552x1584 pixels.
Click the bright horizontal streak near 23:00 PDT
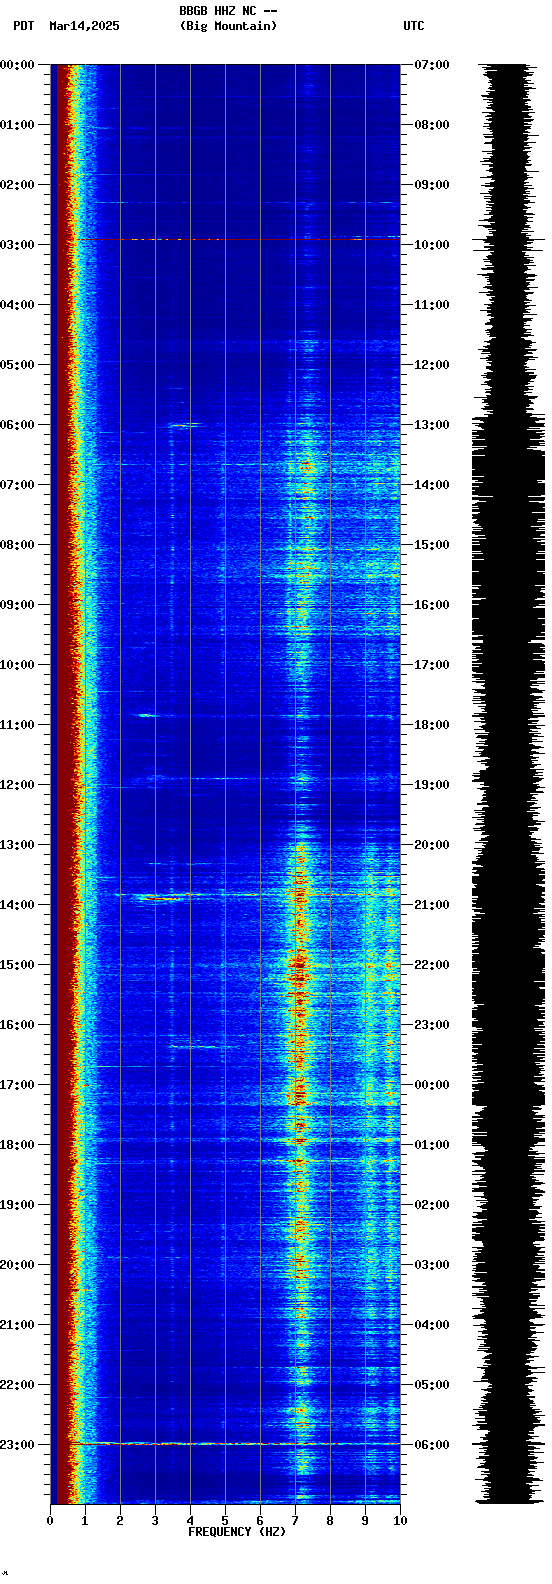click(235, 1444)
